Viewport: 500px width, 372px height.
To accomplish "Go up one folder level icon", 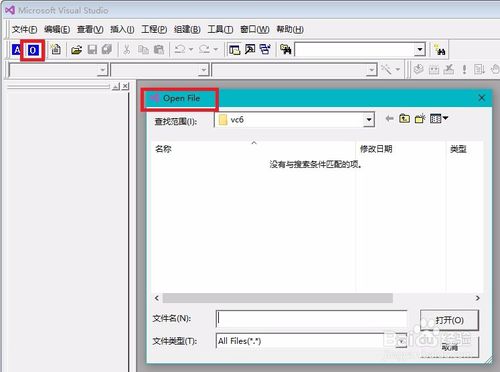I will pos(405,118).
